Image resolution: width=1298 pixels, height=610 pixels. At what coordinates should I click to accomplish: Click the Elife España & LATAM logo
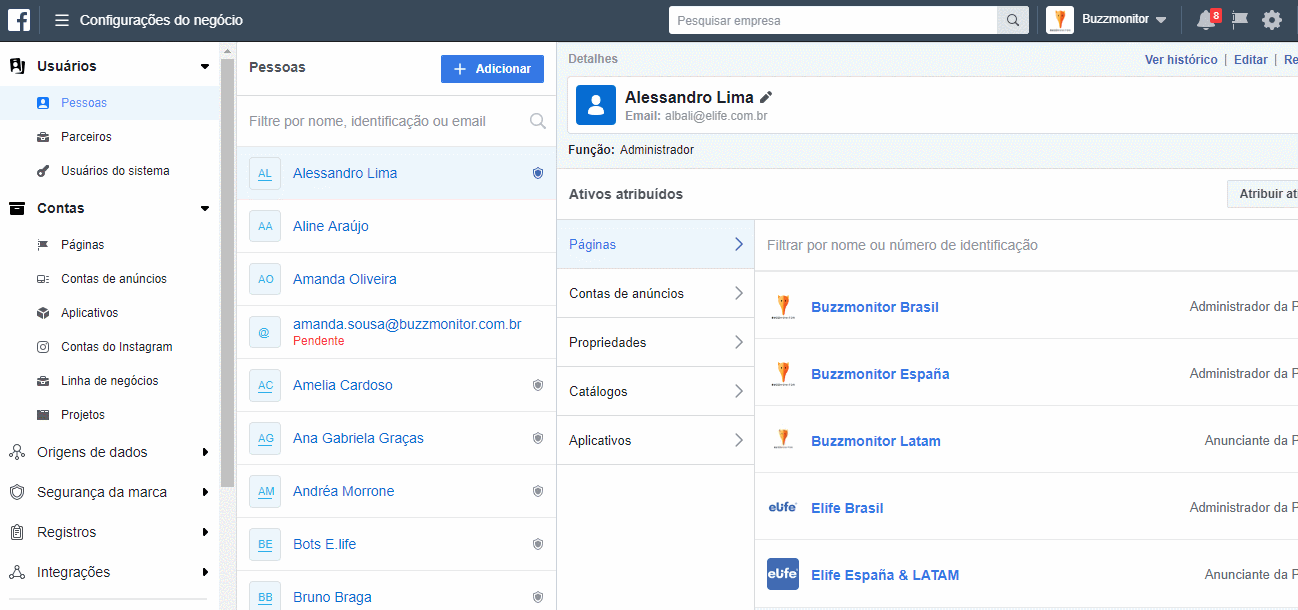(782, 574)
